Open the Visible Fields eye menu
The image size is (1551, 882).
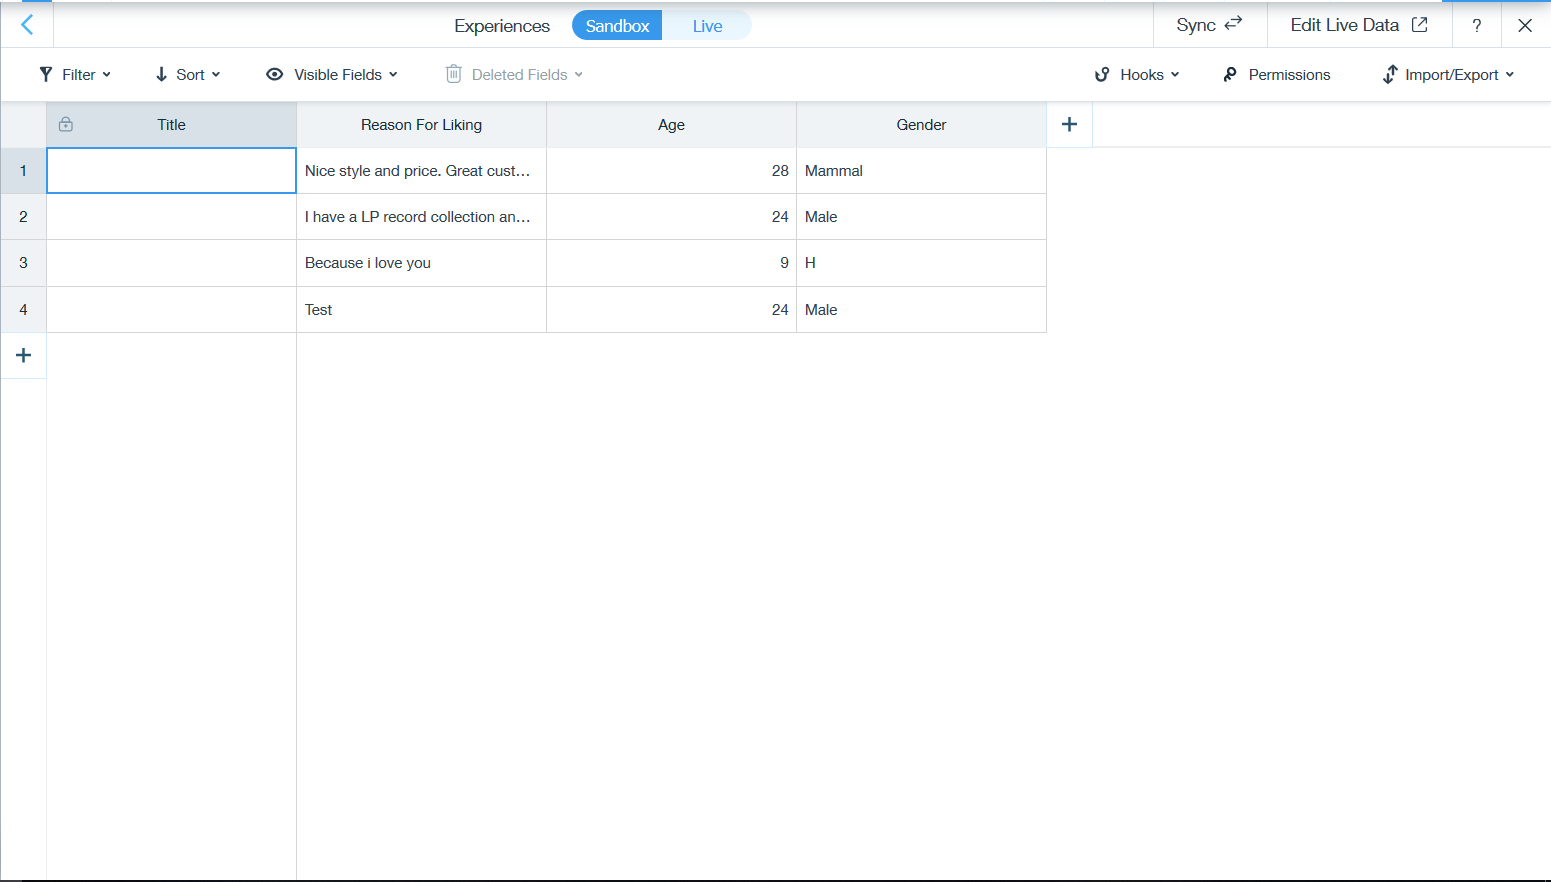(331, 75)
